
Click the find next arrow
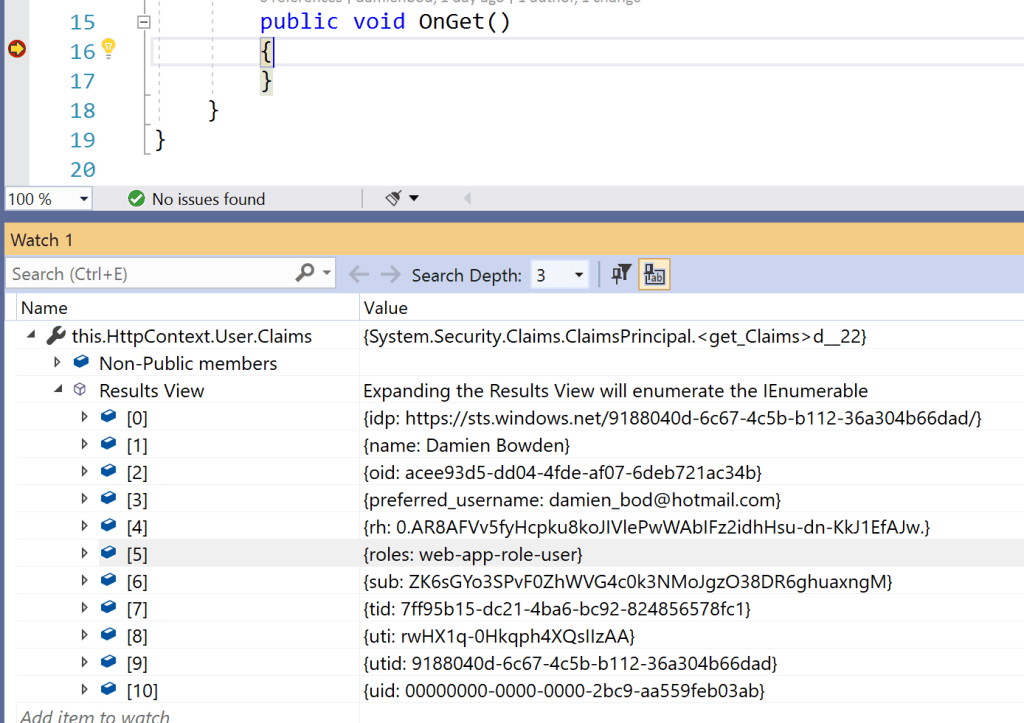(391, 274)
